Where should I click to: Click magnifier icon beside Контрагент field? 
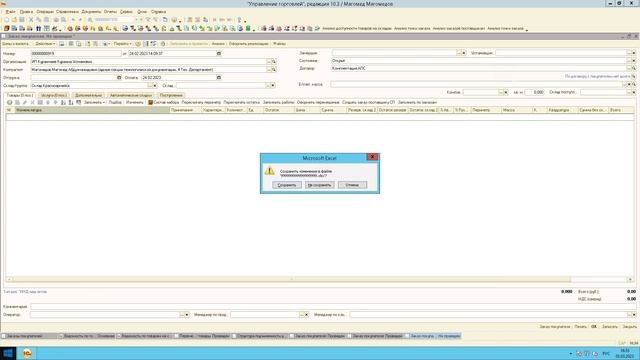pyautogui.click(x=274, y=70)
